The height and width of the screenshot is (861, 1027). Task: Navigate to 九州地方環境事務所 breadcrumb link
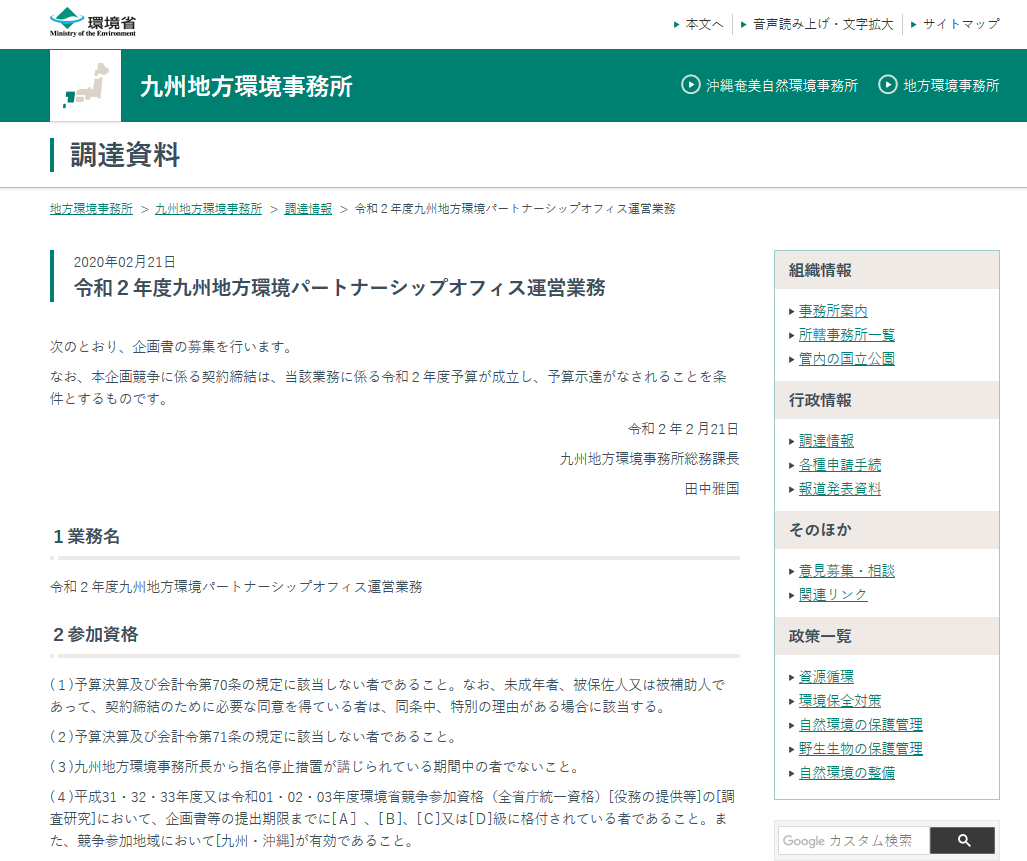[x=208, y=209]
